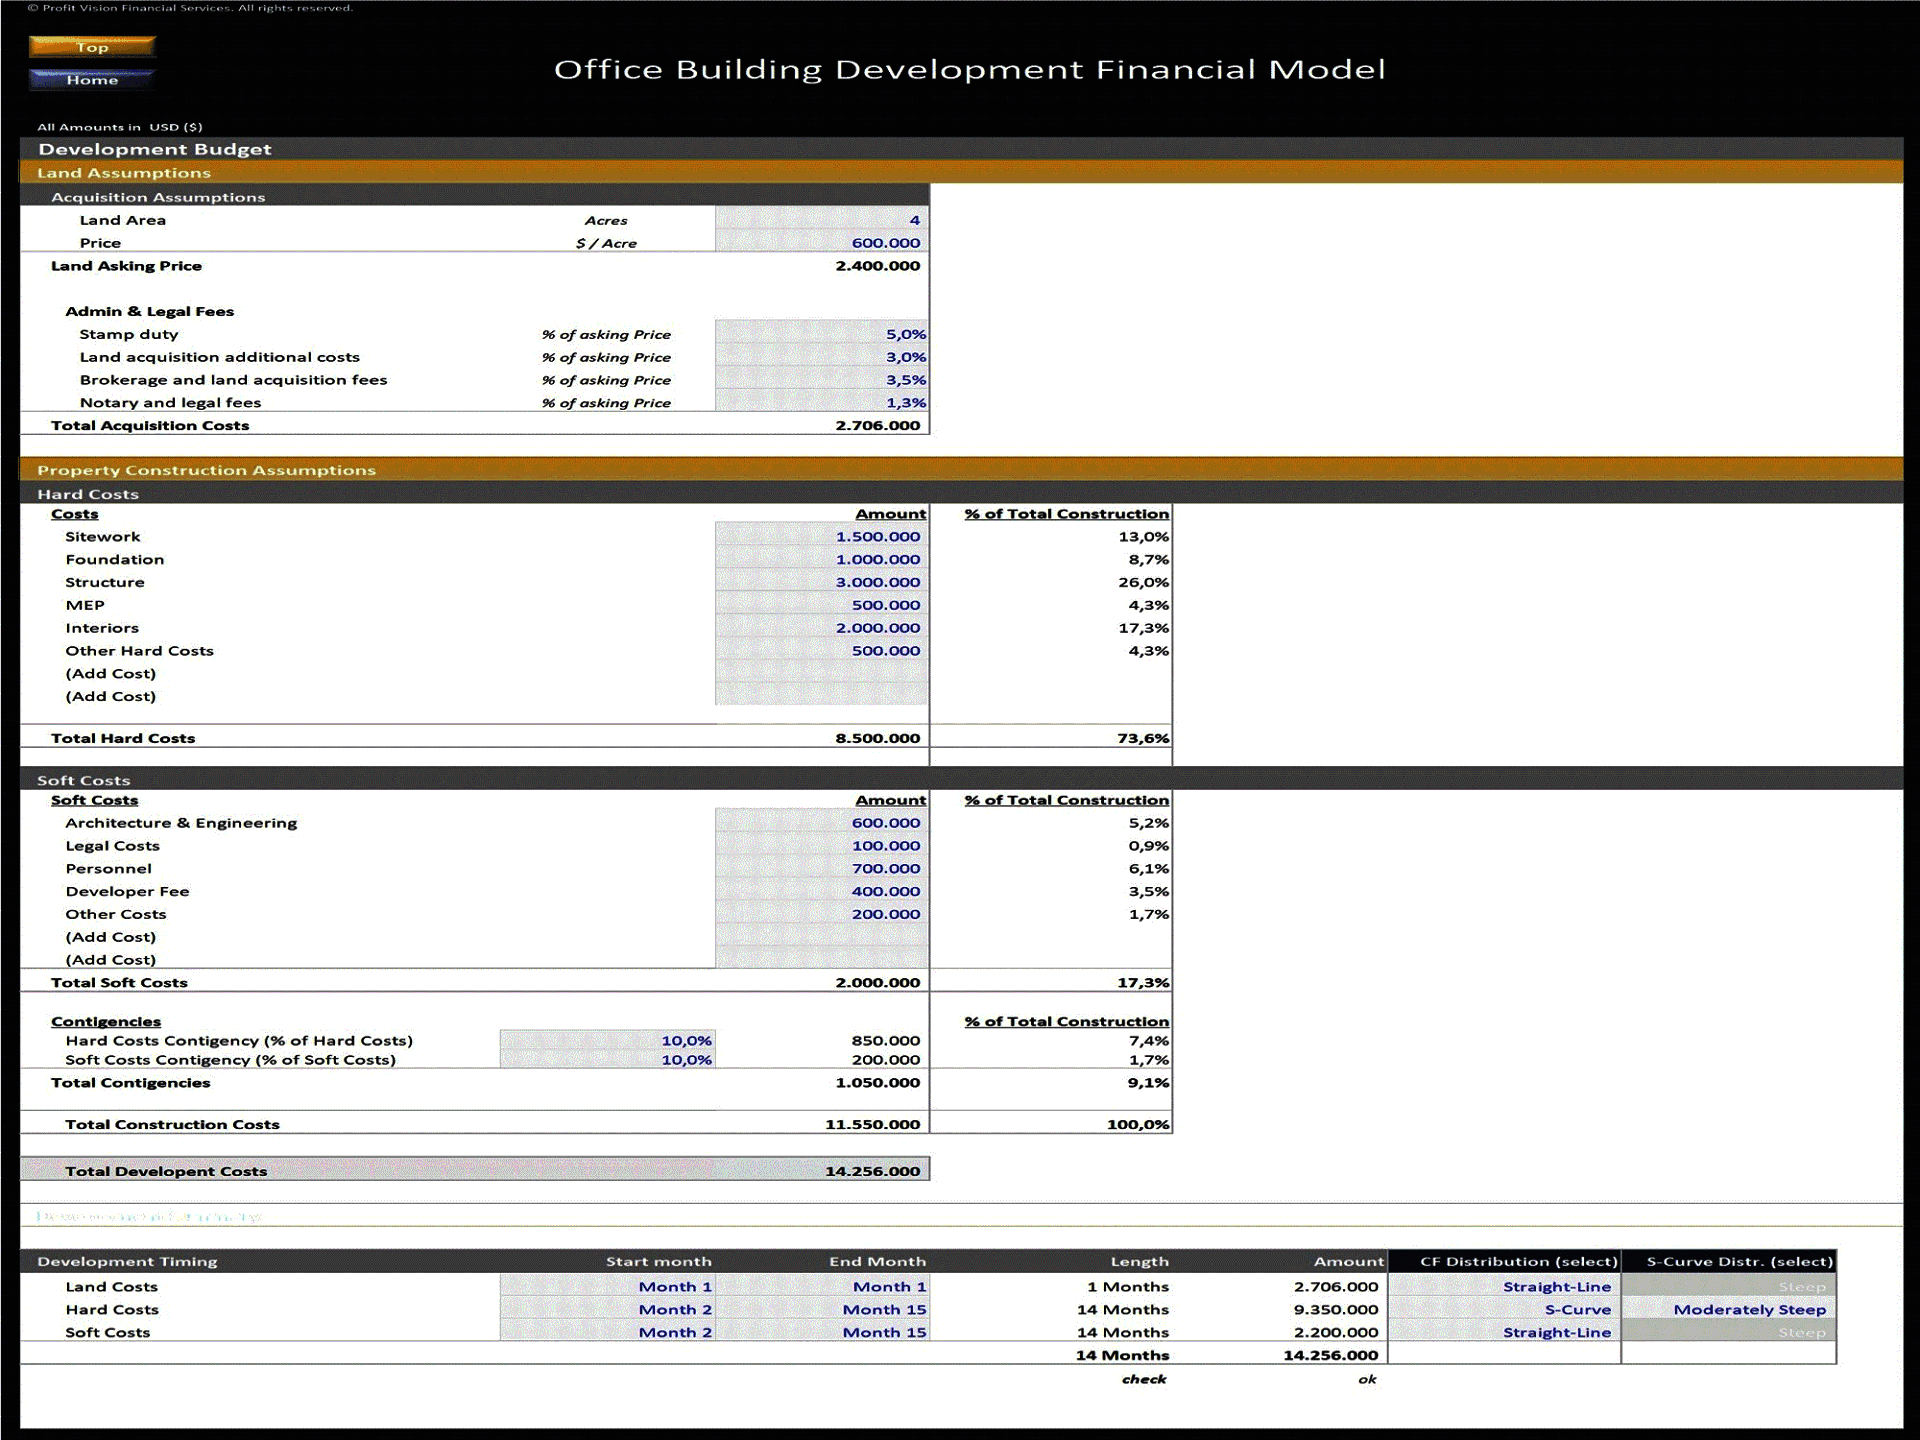Select the Stamp duty percentage cell
The width and height of the screenshot is (1920, 1440).
[821, 334]
